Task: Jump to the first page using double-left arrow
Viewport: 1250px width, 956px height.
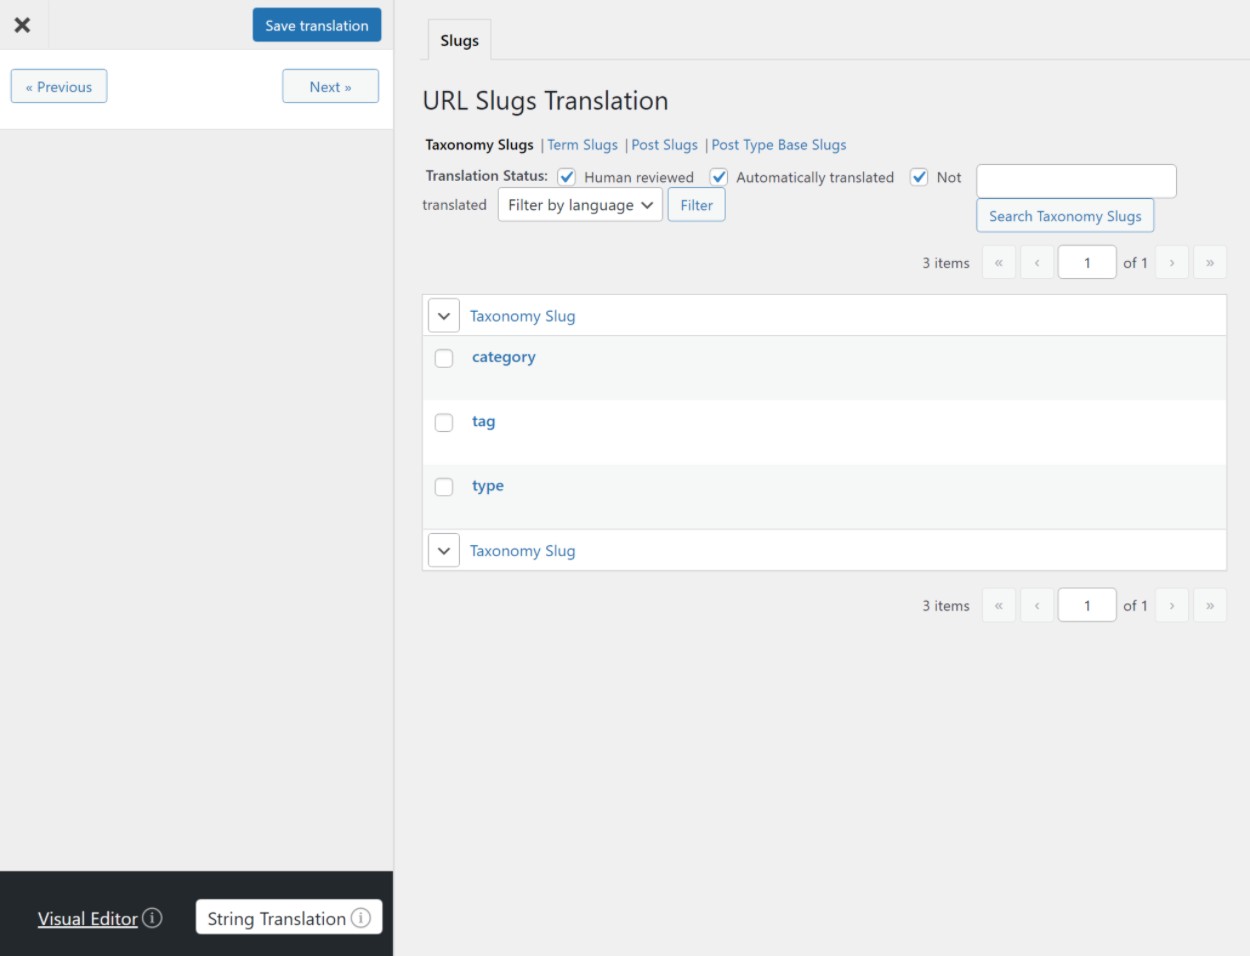Action: click(x=998, y=262)
